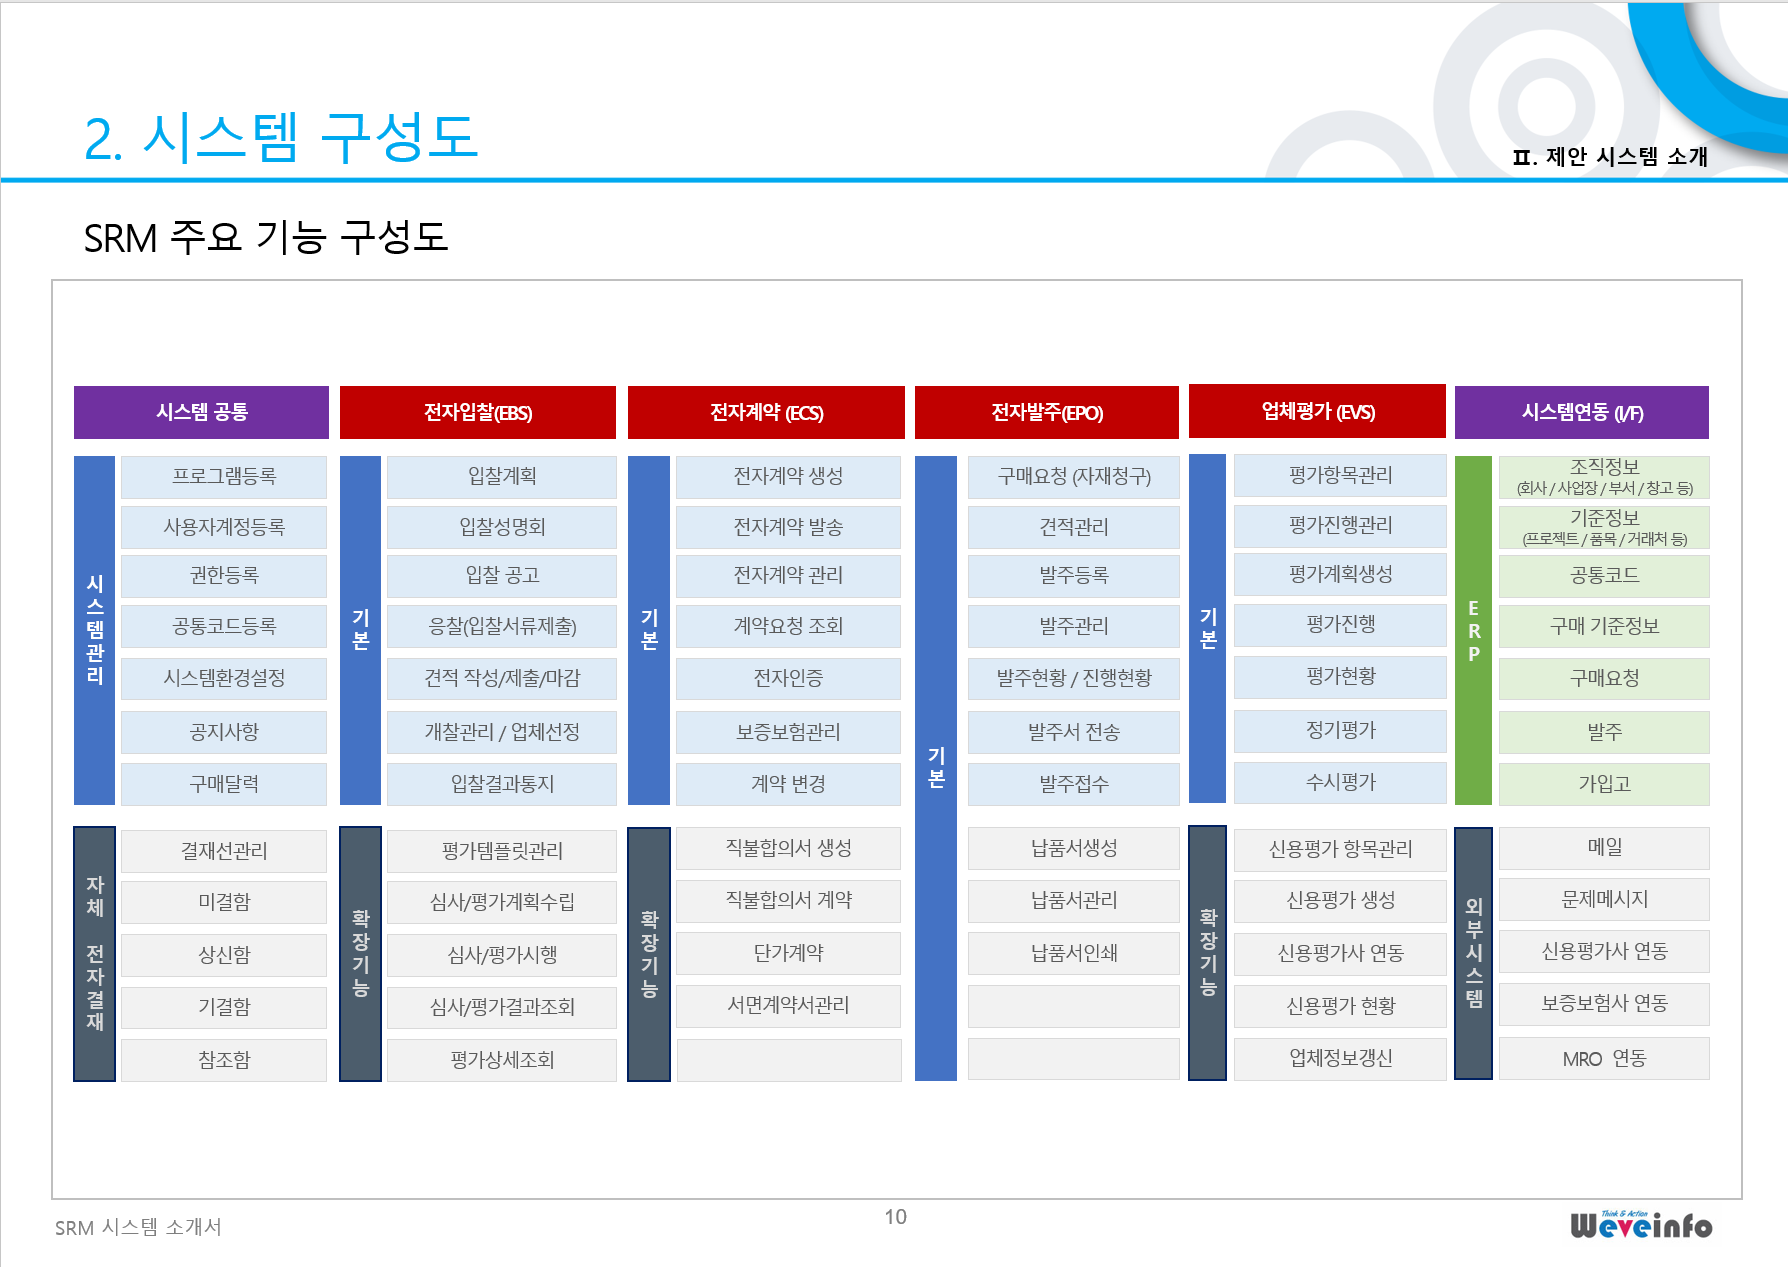Select the 견적 작성/제출/마감 cell
The image size is (1788, 1267).
click(x=502, y=679)
